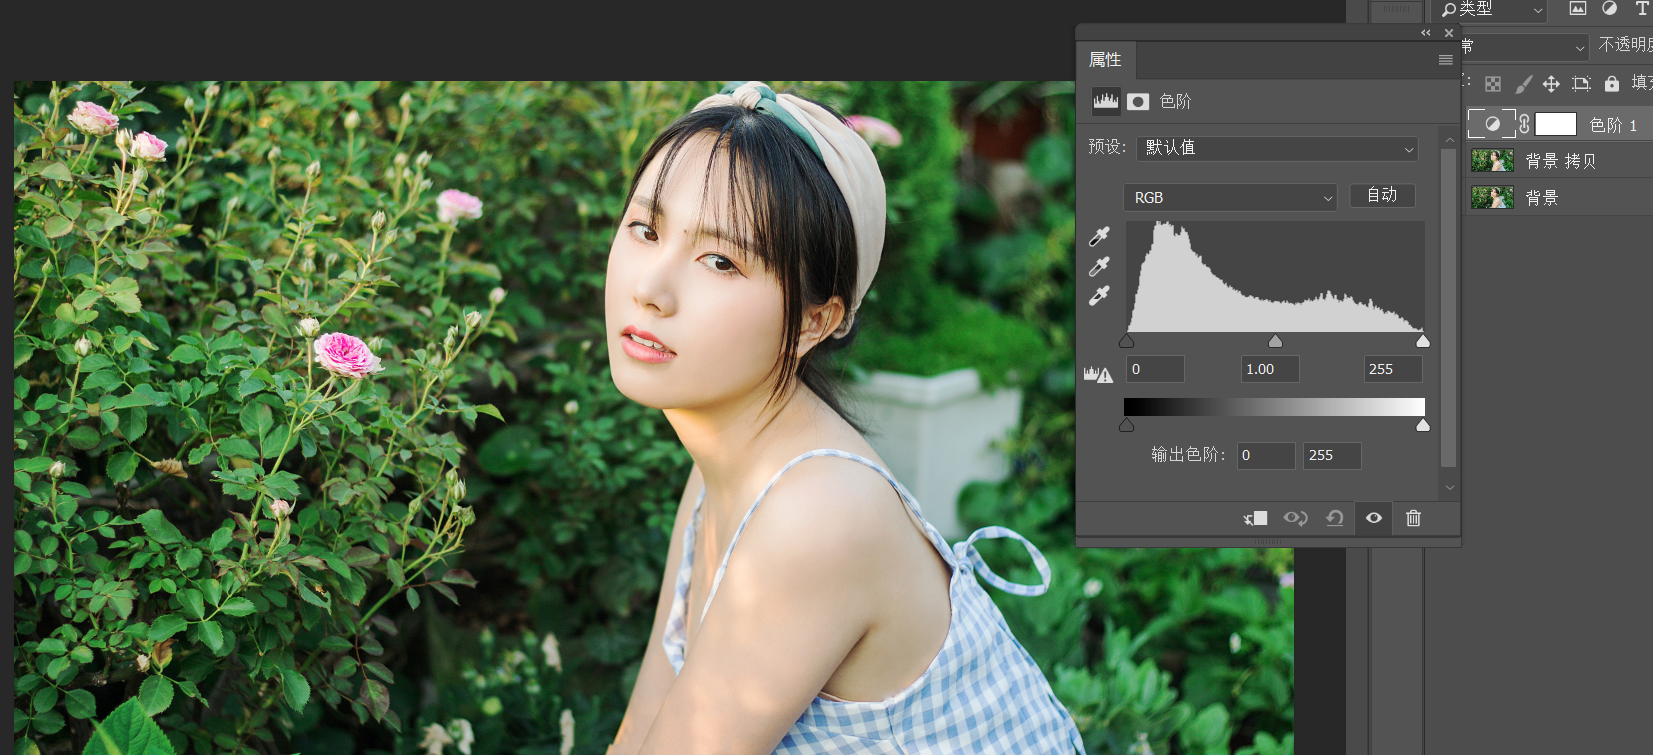The height and width of the screenshot is (755, 1653).
Task: Click the prevent artboard auto-nesting lock icon
Action: click(1581, 84)
